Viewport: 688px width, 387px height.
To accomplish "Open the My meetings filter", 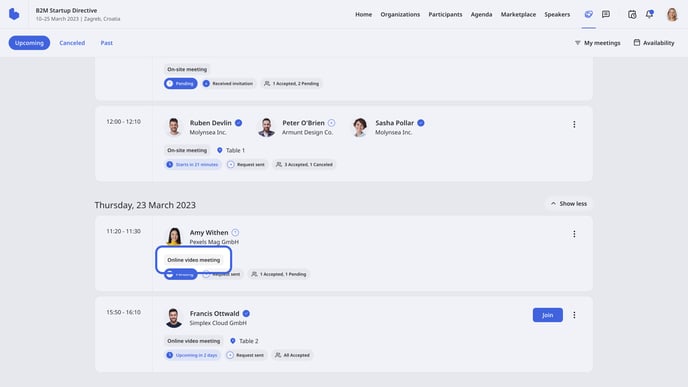I will [x=597, y=43].
